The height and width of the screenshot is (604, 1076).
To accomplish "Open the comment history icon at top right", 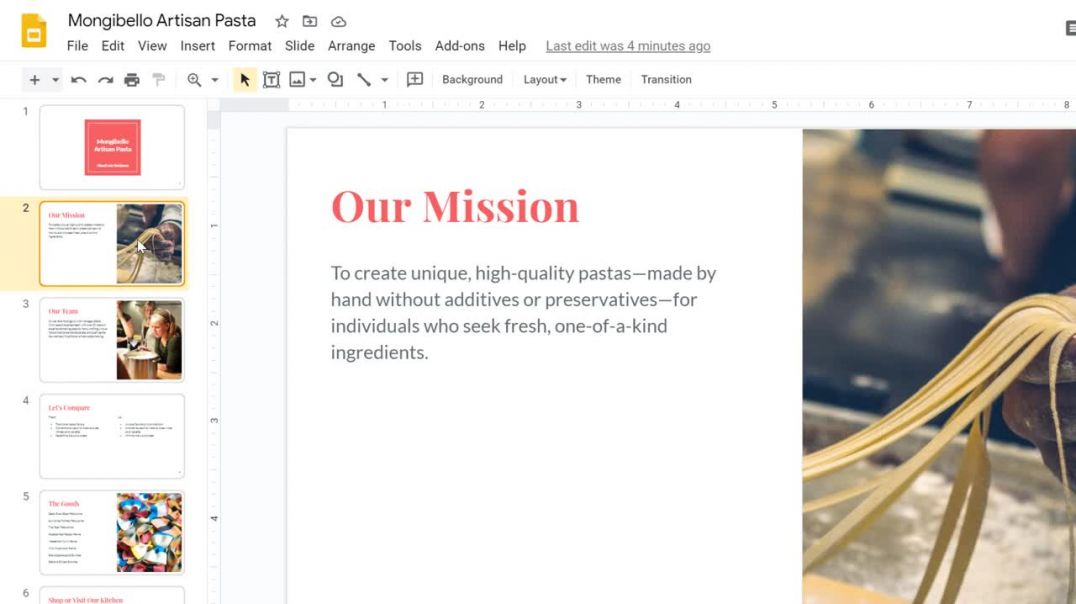I will click(x=1071, y=28).
